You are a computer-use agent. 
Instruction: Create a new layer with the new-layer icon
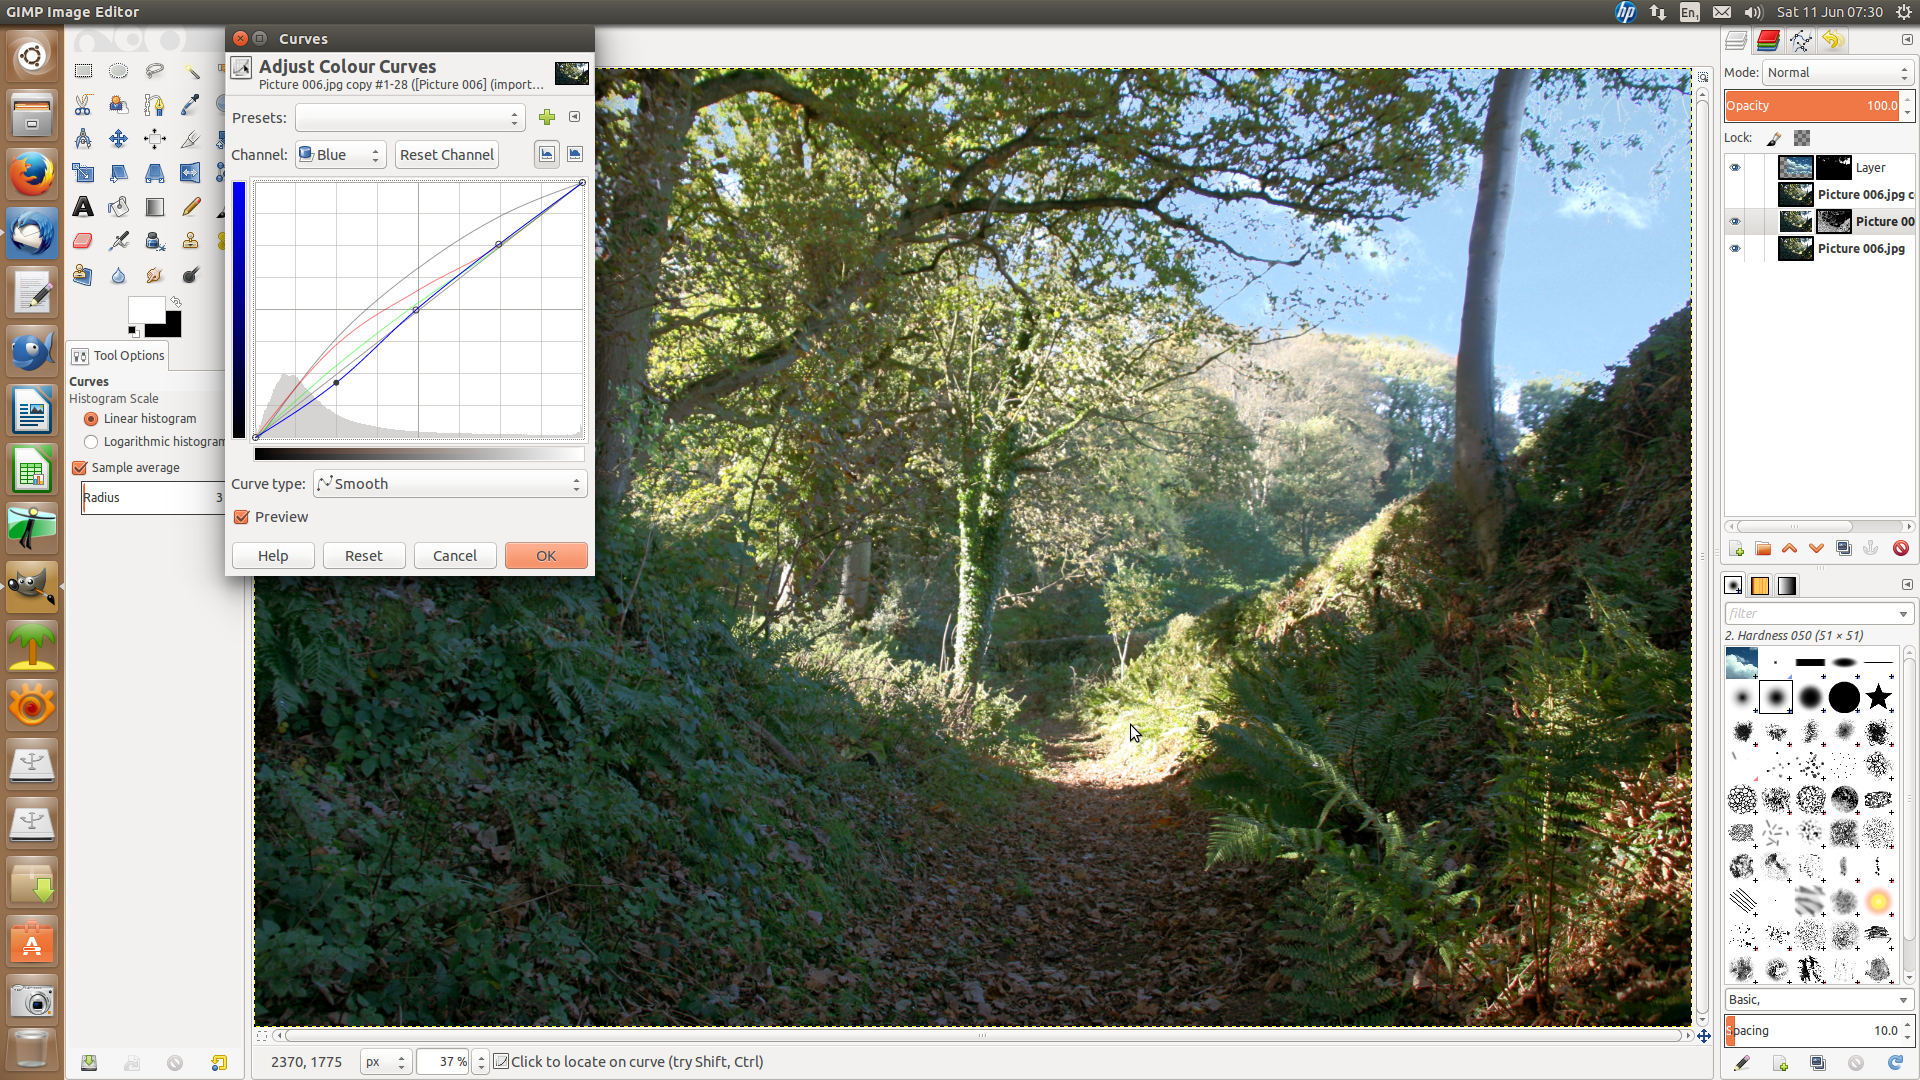point(1736,548)
